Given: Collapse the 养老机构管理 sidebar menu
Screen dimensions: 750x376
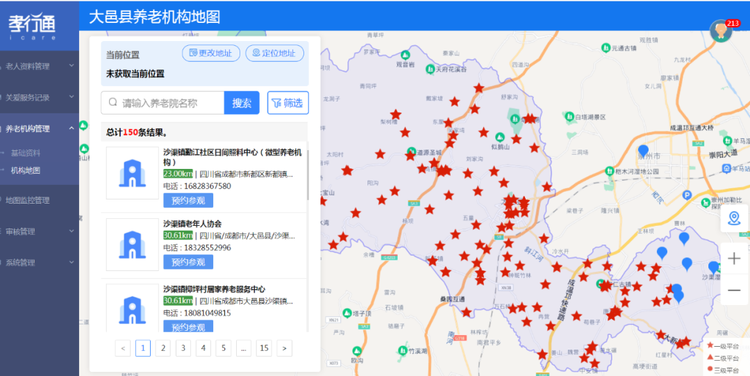Looking at the screenshot, I should pyautogui.click(x=39, y=129).
